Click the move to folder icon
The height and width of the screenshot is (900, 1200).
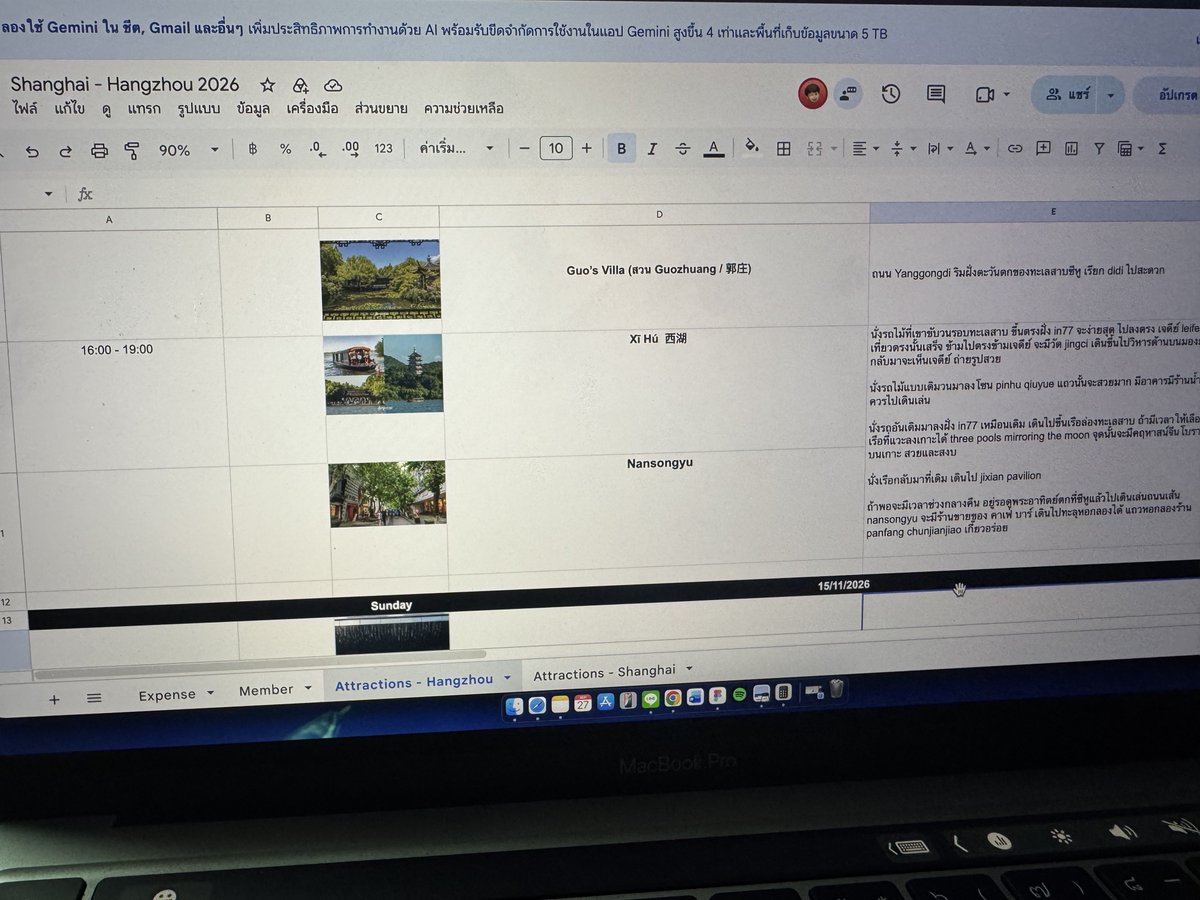300,85
